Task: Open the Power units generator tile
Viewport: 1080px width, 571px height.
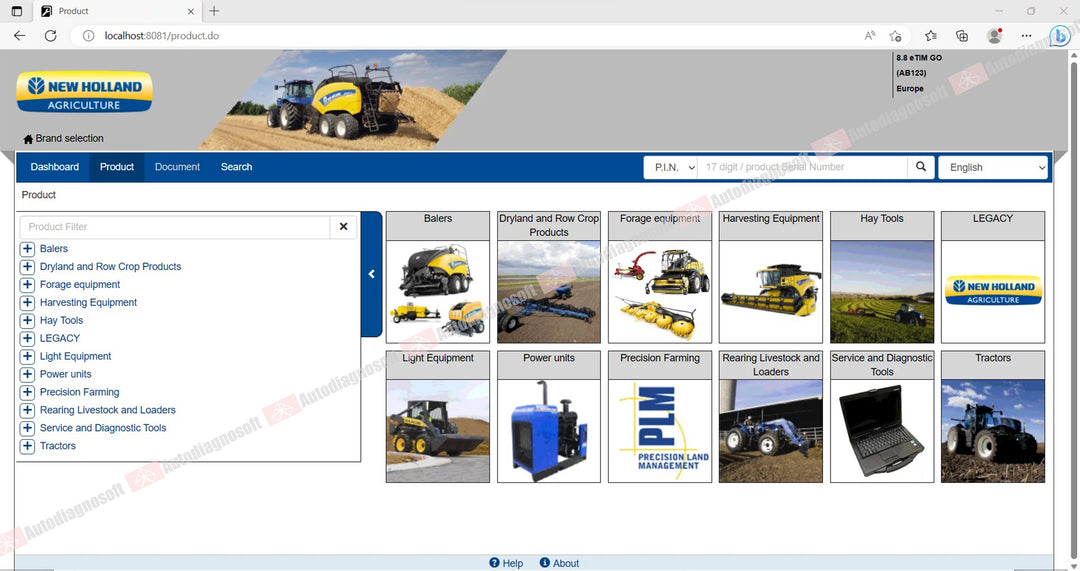Action: 549,417
